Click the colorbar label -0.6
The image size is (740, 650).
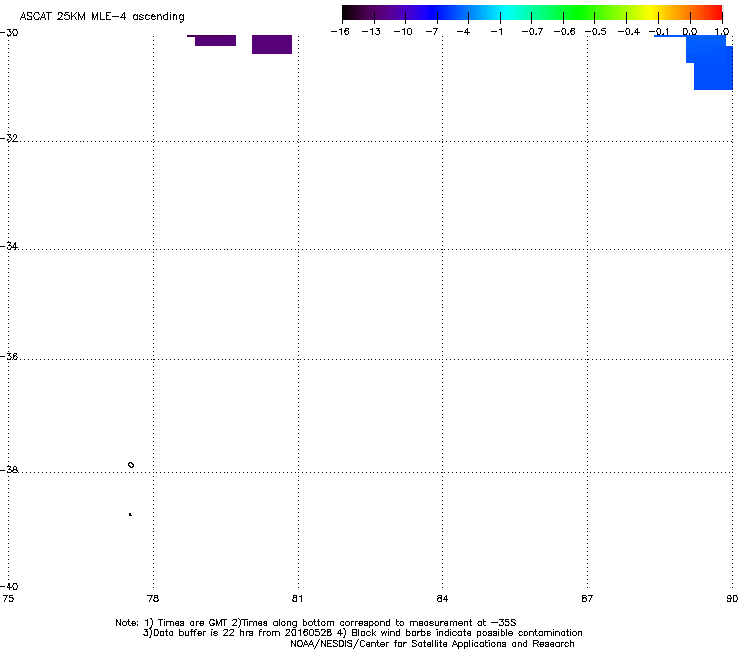click(564, 32)
